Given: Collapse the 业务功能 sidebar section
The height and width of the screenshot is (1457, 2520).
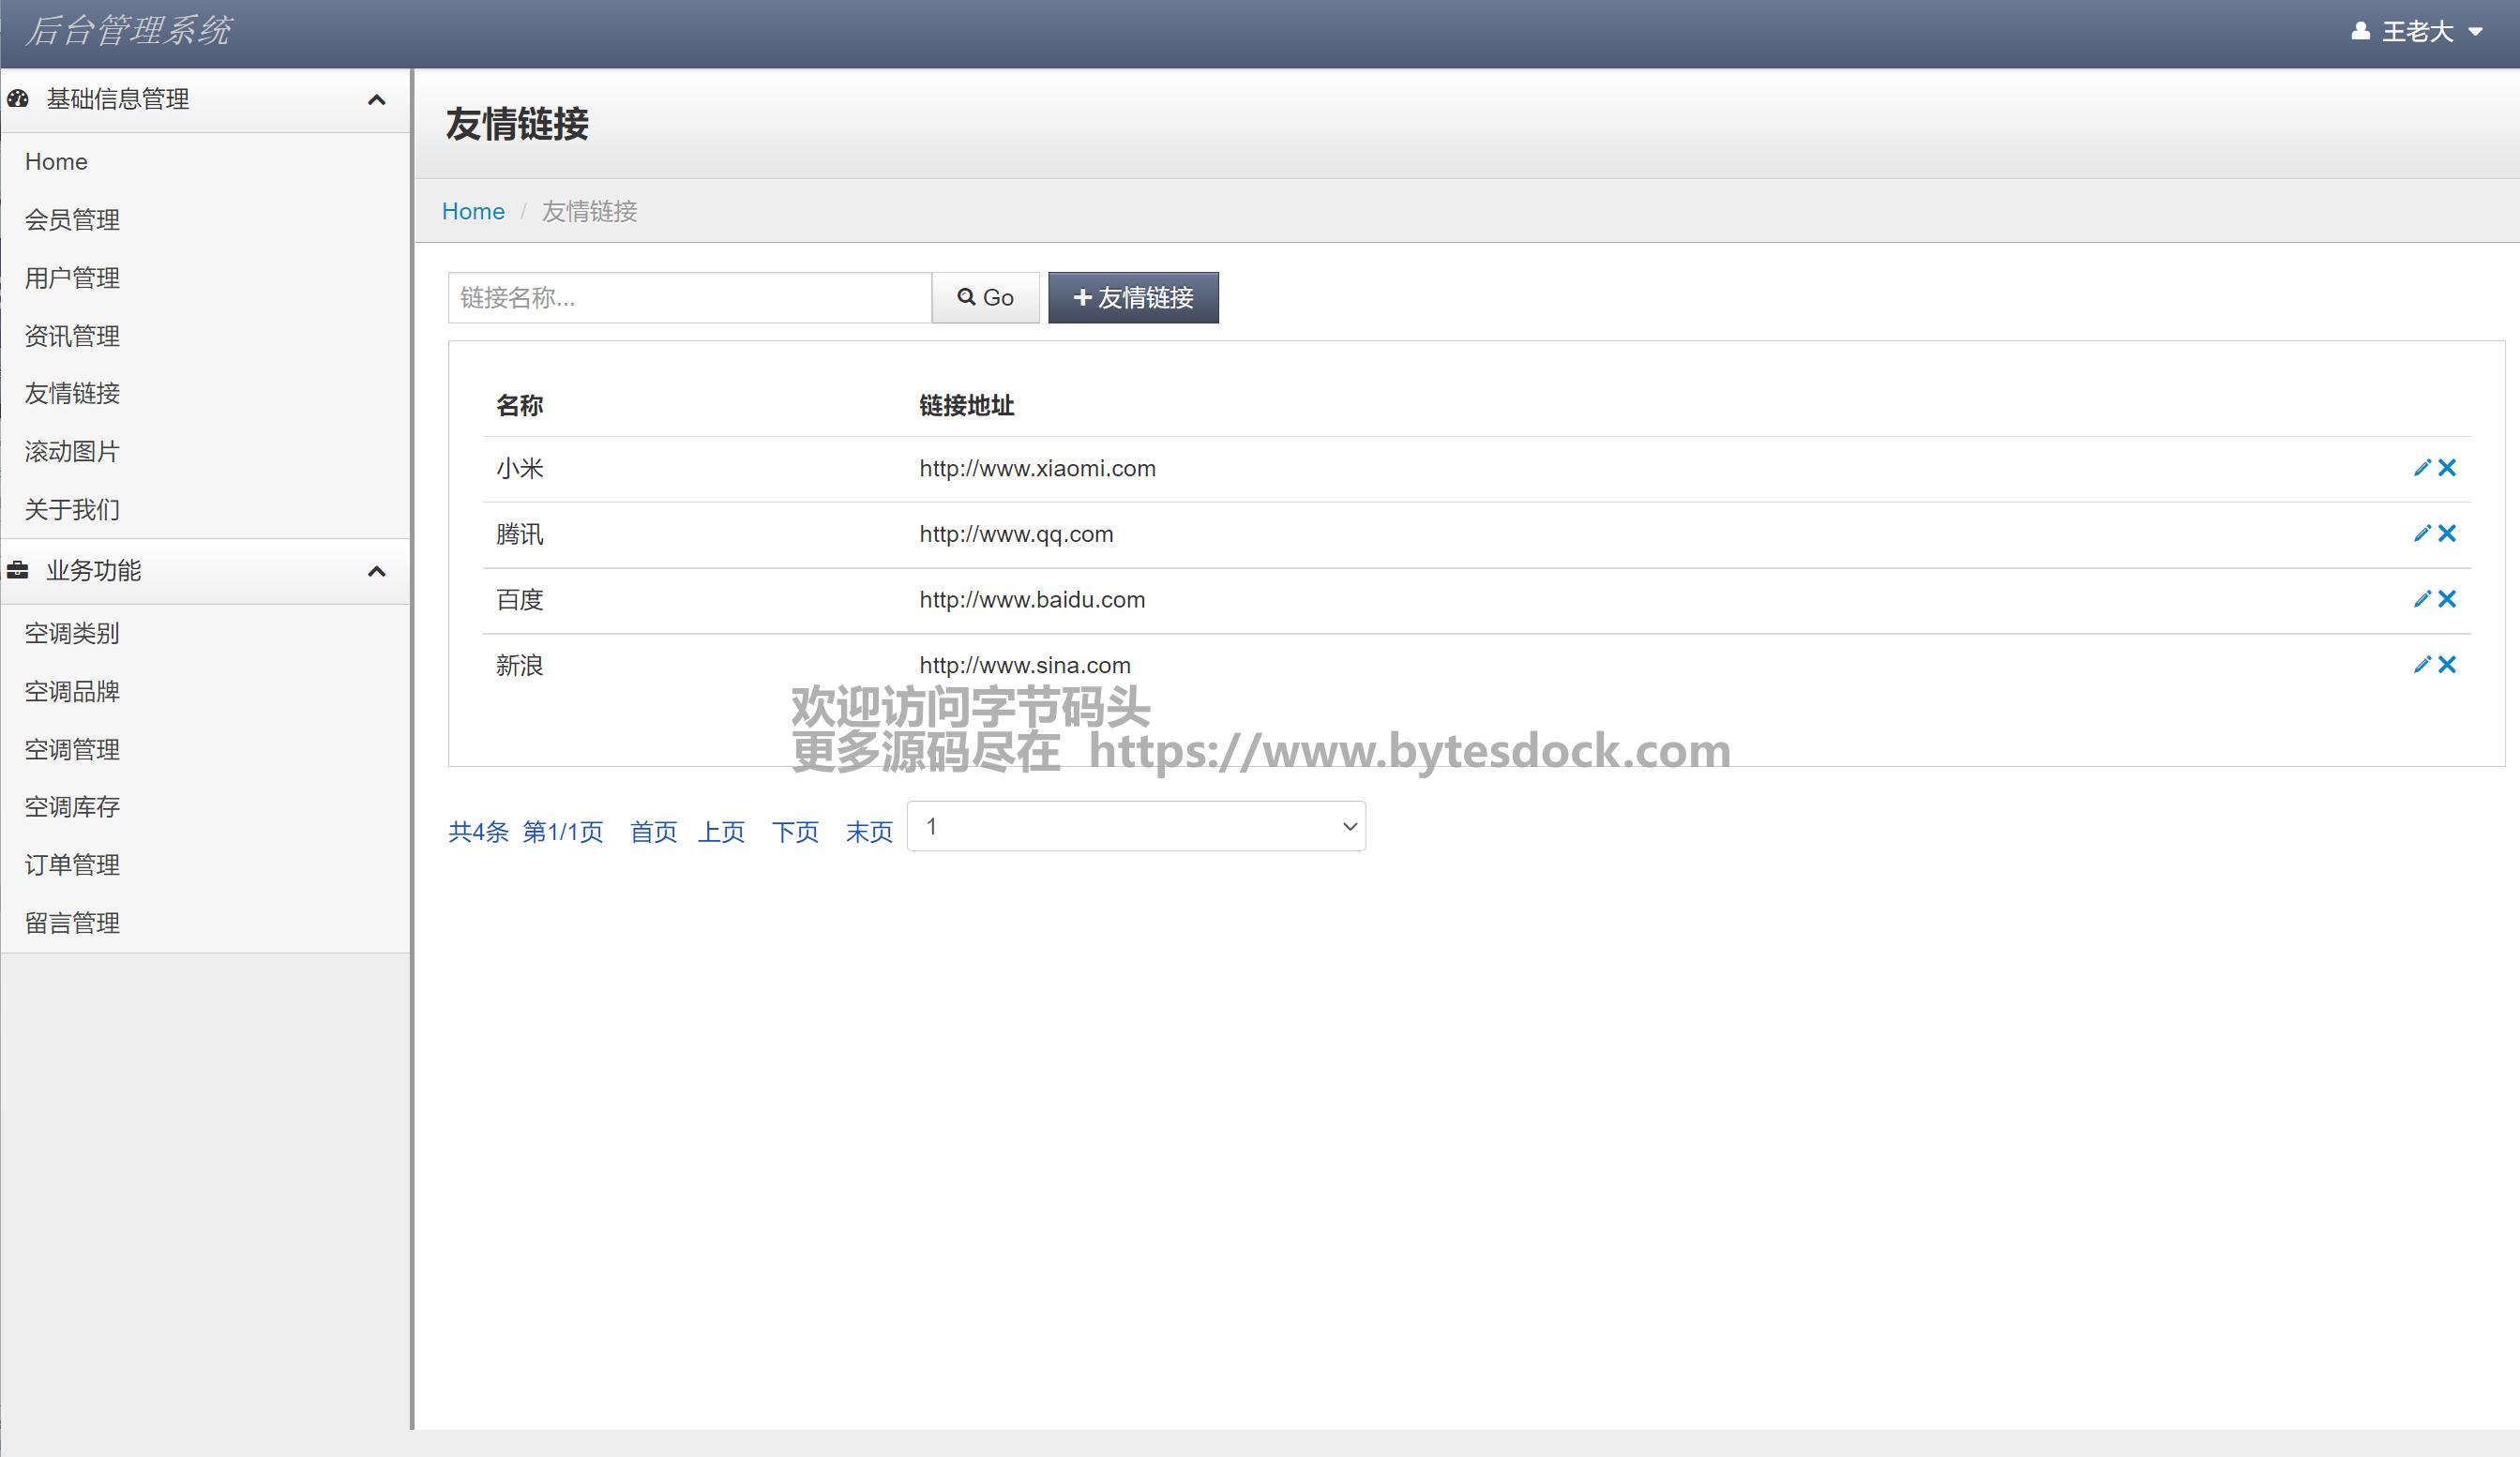Looking at the screenshot, I should (x=376, y=571).
